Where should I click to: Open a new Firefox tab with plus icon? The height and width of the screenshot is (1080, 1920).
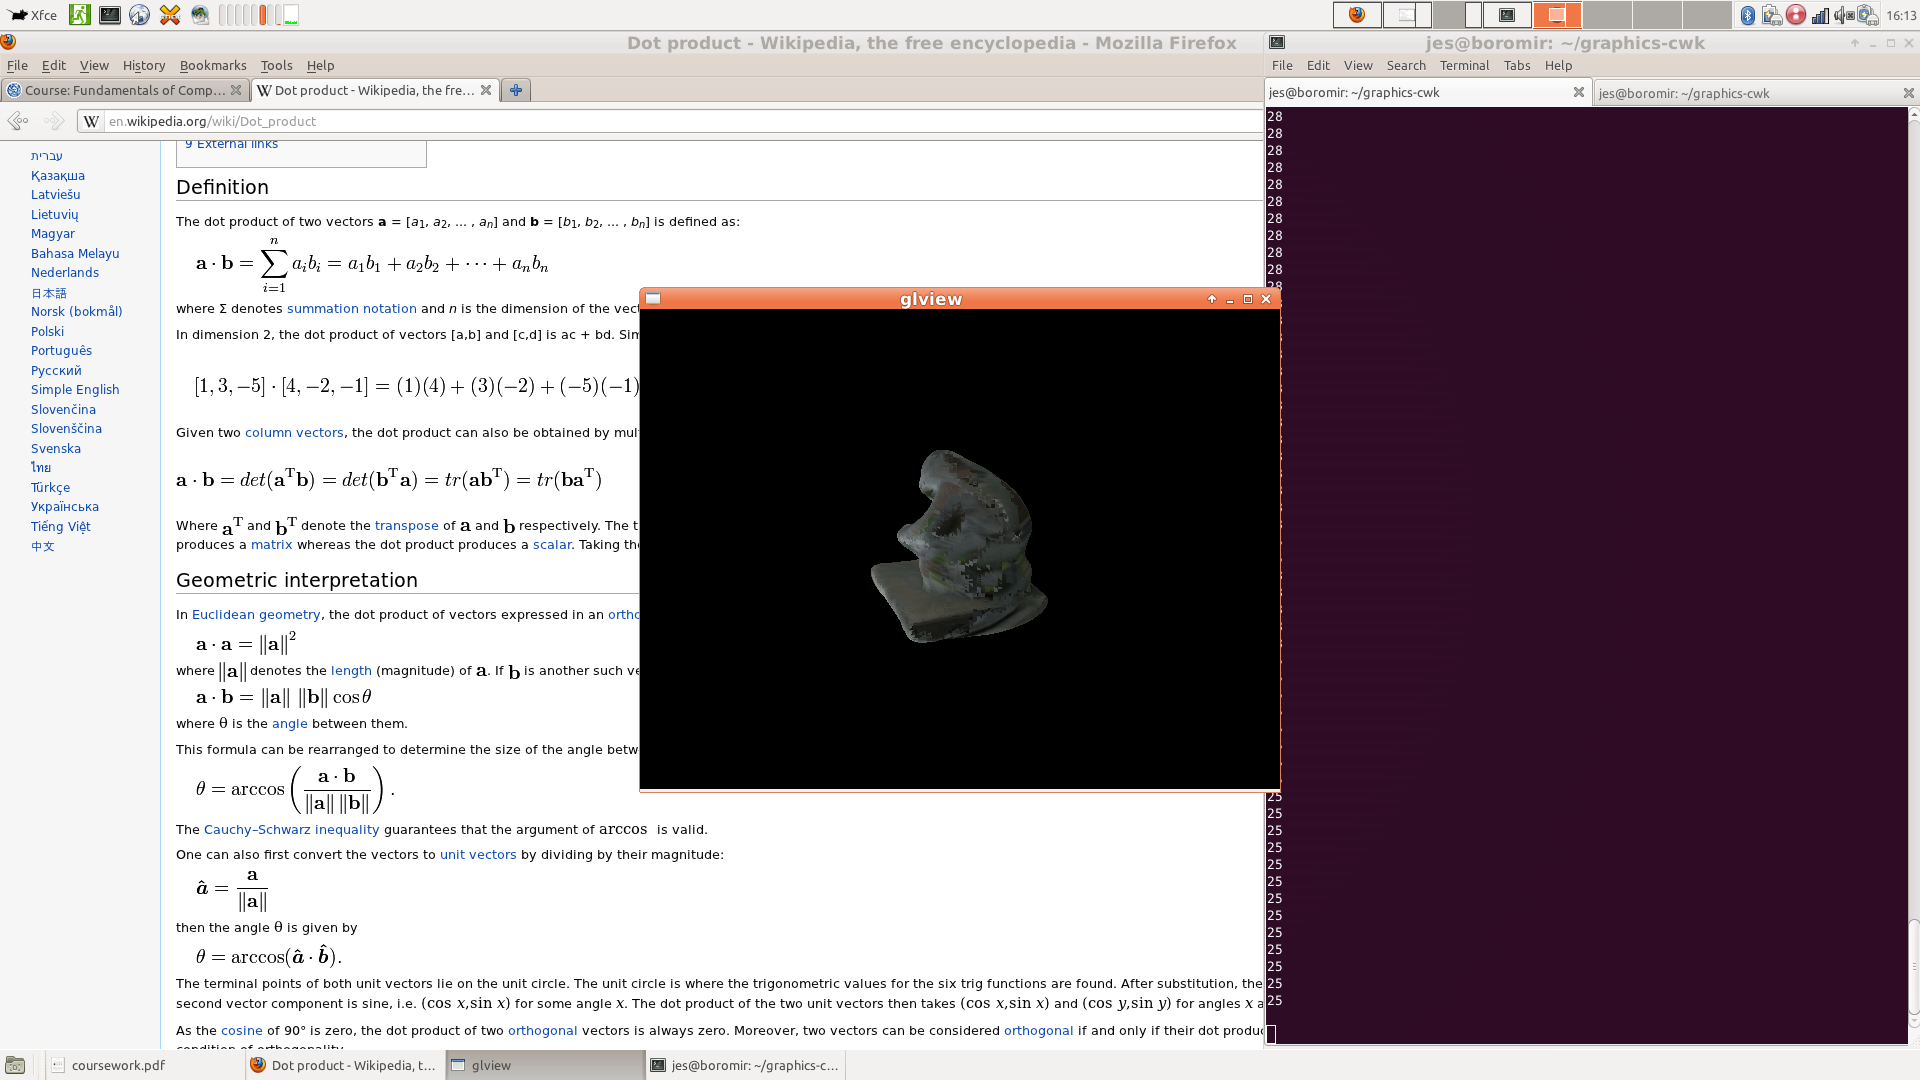coord(516,90)
